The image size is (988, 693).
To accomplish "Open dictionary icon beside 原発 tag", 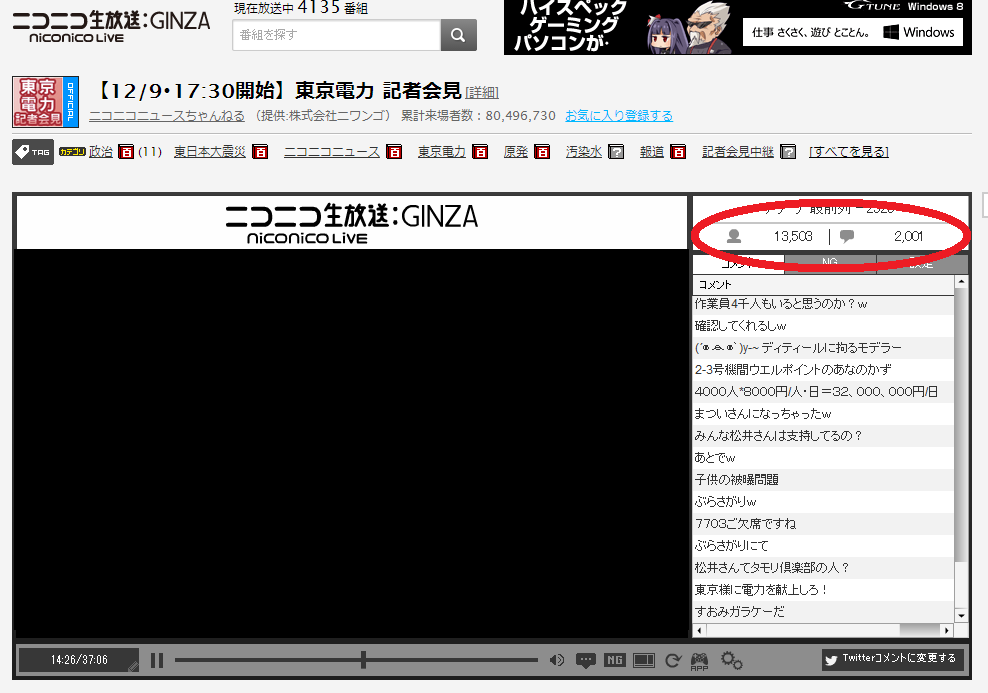I will coord(542,152).
